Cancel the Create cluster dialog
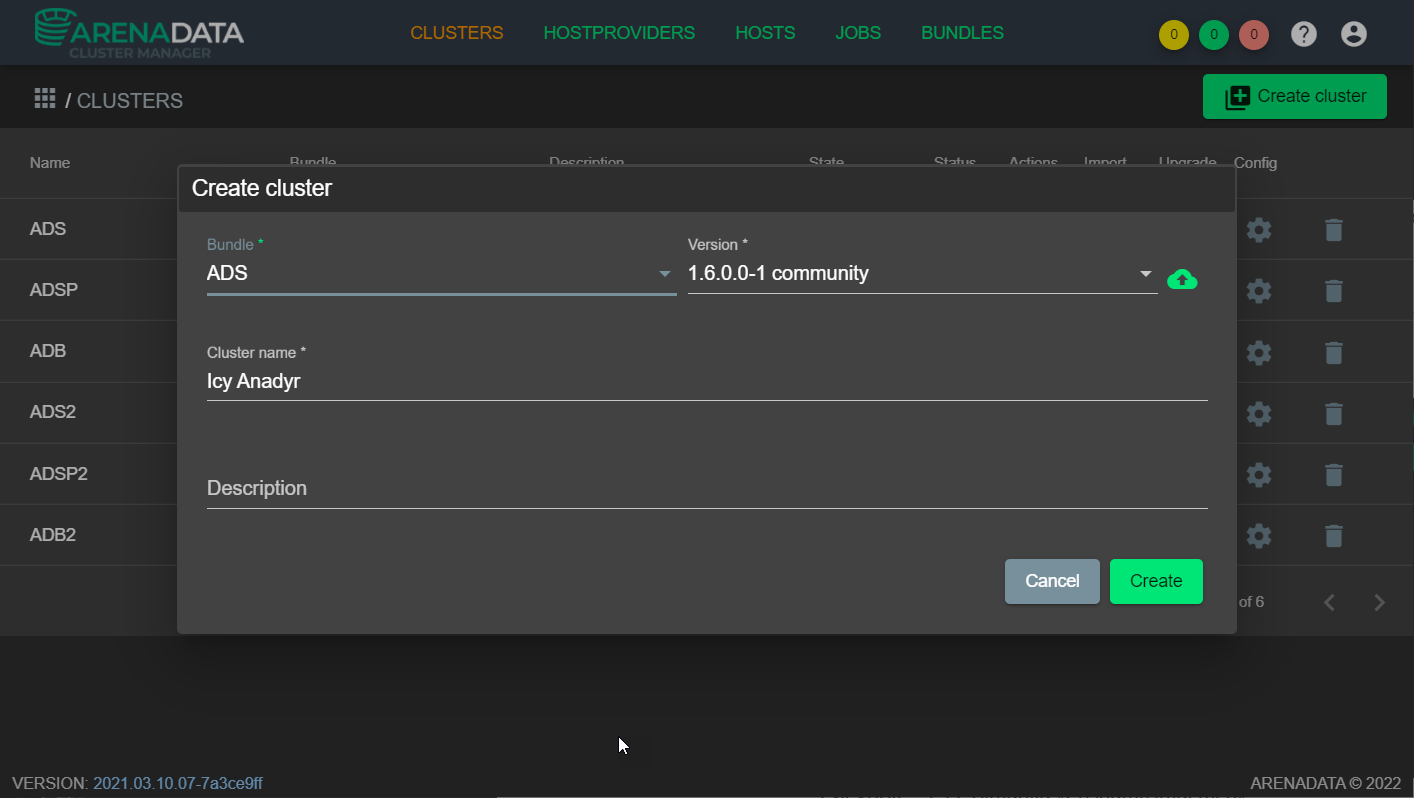 click(x=1052, y=581)
